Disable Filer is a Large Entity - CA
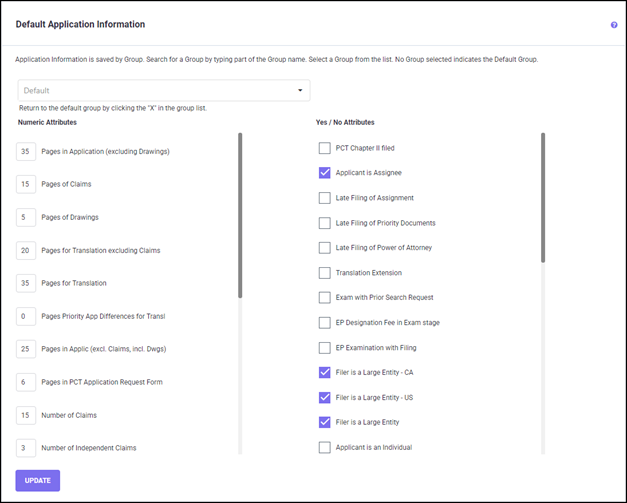 [324, 372]
